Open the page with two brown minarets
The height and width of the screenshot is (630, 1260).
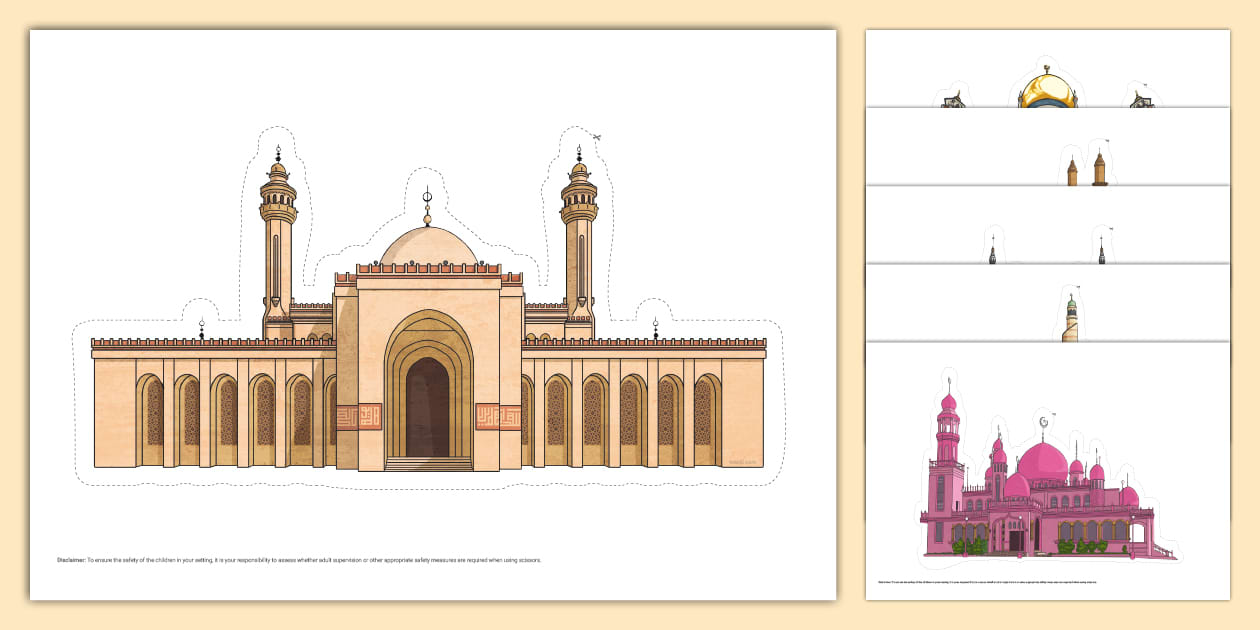tap(1047, 148)
